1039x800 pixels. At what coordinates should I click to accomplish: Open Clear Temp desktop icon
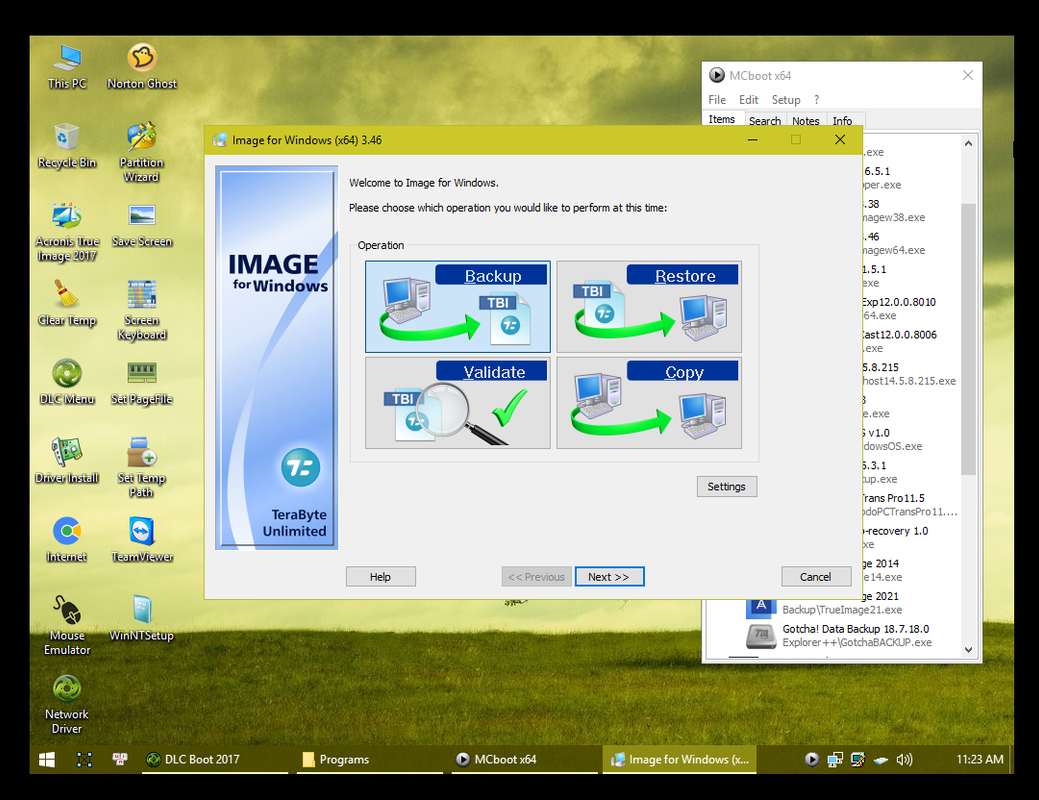point(67,304)
